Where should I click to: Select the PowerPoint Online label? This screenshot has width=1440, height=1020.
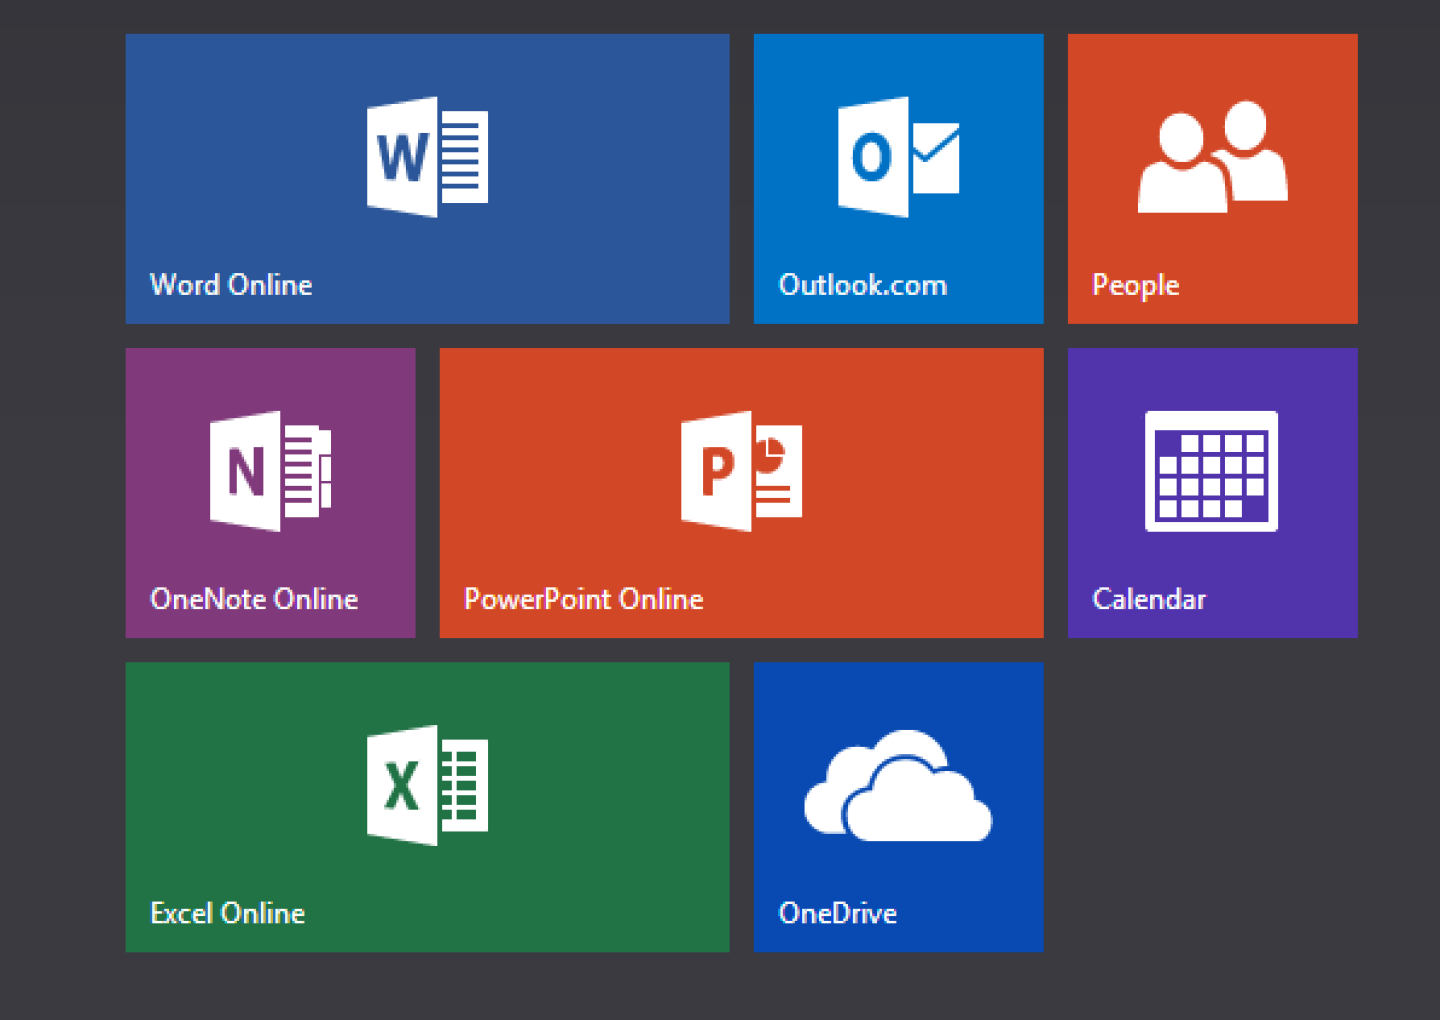pos(583,599)
